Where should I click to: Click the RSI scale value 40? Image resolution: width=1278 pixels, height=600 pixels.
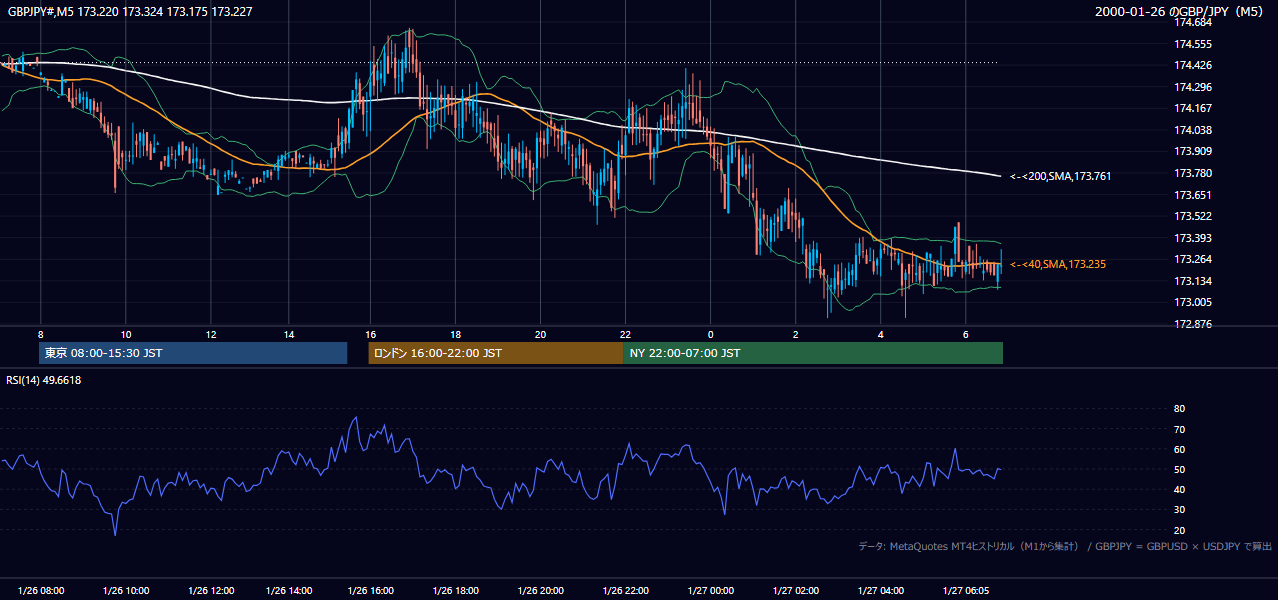coord(1180,489)
